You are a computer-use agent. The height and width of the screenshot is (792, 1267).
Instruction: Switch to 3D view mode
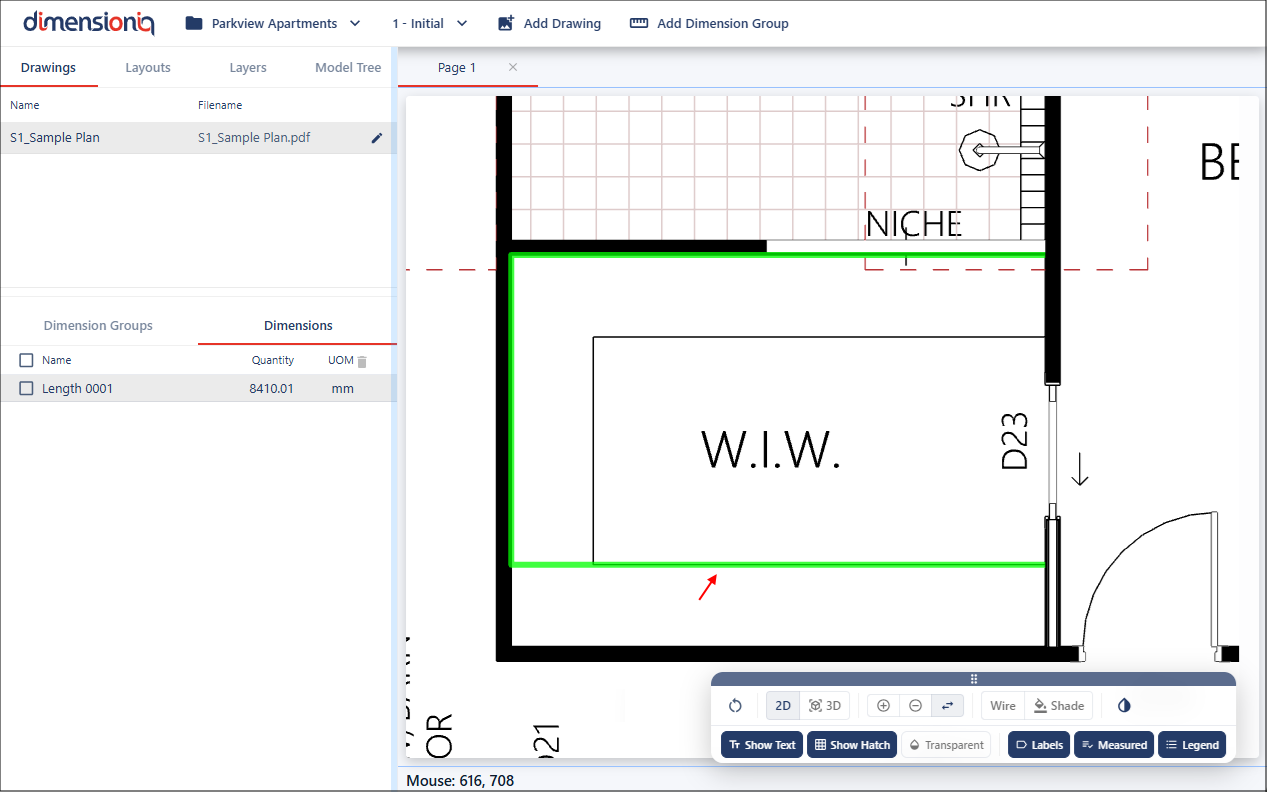(825, 706)
